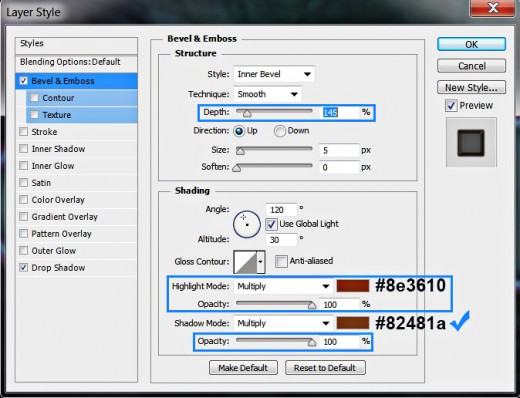Image resolution: width=520 pixels, height=398 pixels.
Task: Click the Depth slider handle
Action: (x=247, y=114)
